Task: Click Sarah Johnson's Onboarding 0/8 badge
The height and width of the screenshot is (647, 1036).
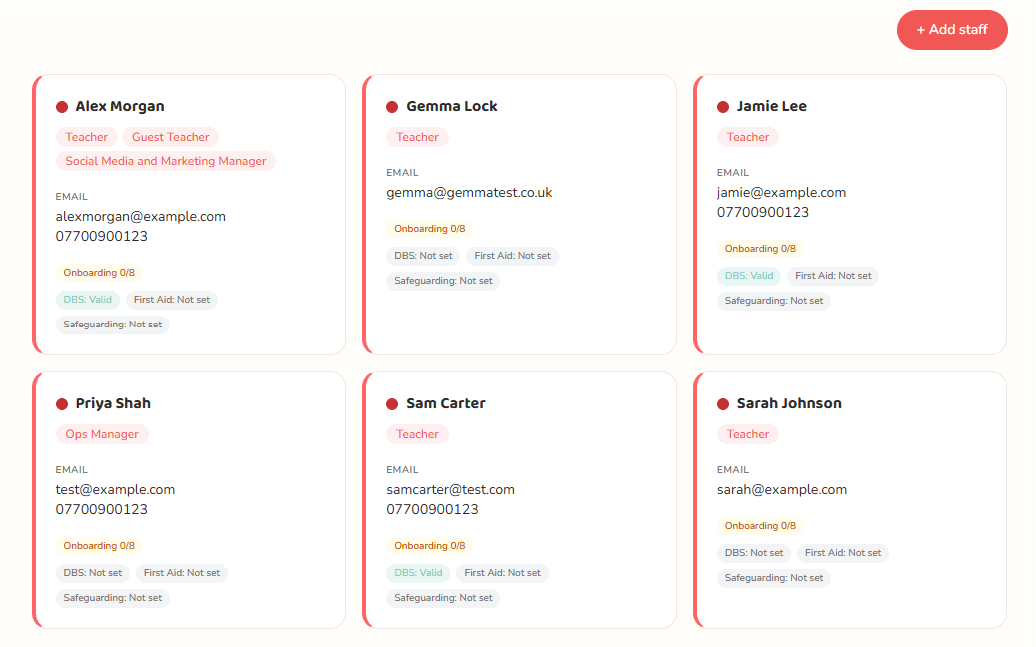Action: pos(760,526)
